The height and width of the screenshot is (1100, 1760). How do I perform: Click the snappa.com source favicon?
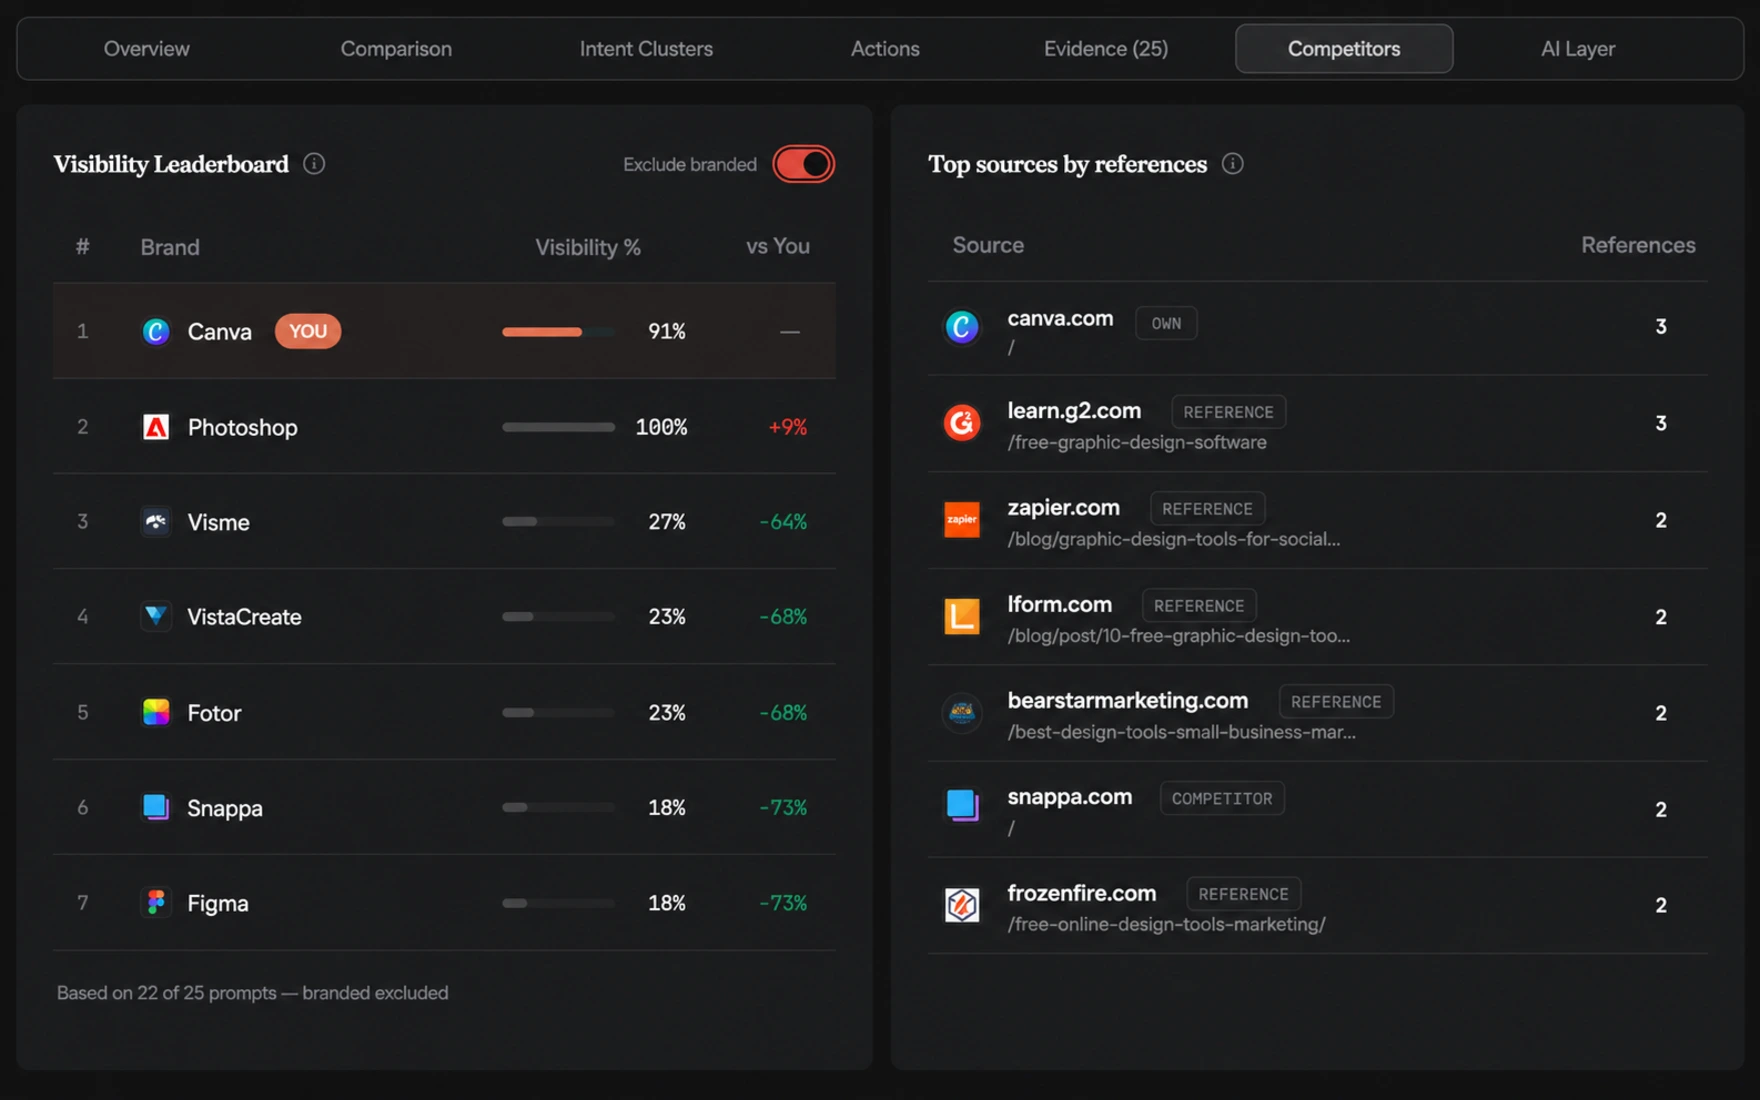point(962,805)
